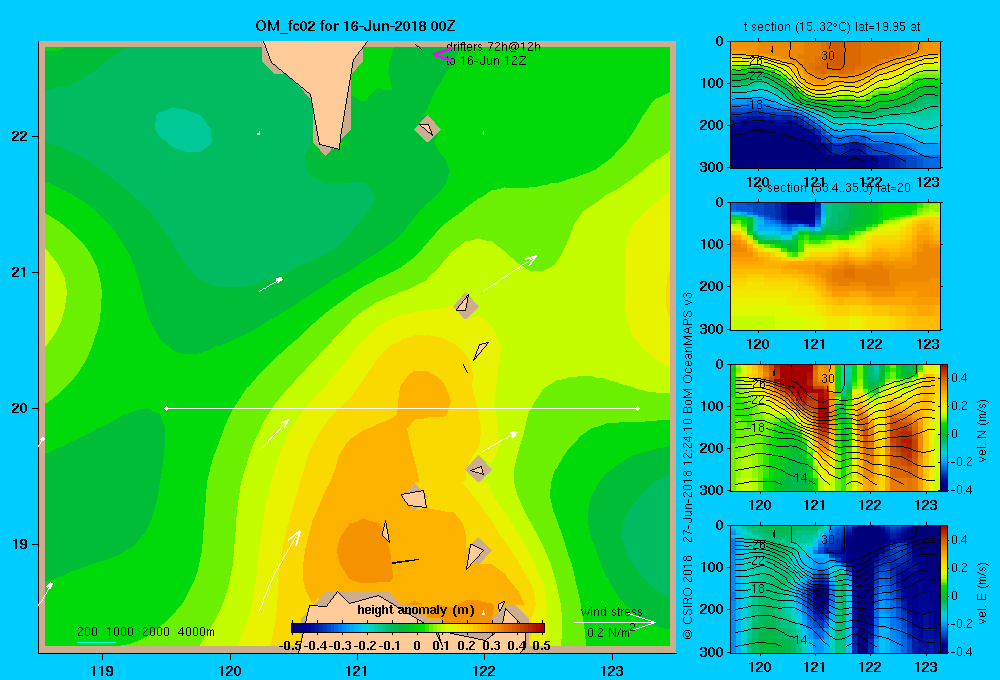
Task: Click the map title OM_fc02 for 16-Jun-2018 00Z
Action: coord(355,26)
